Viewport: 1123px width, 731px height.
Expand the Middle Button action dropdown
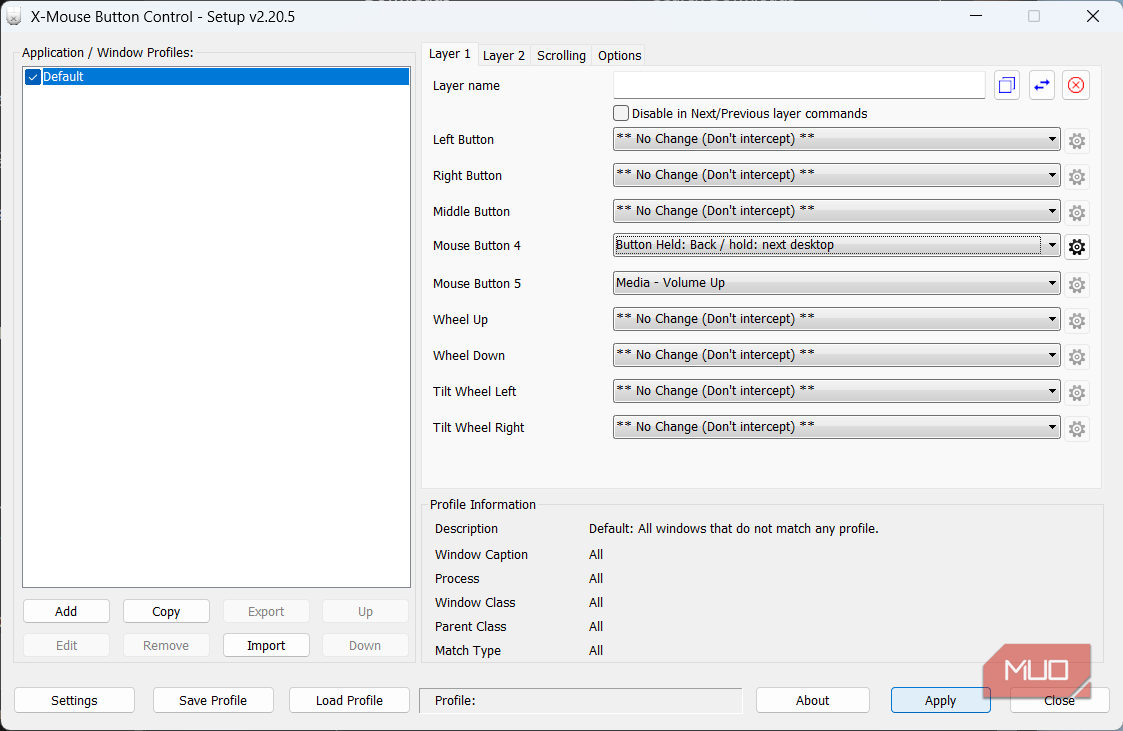pos(837,210)
